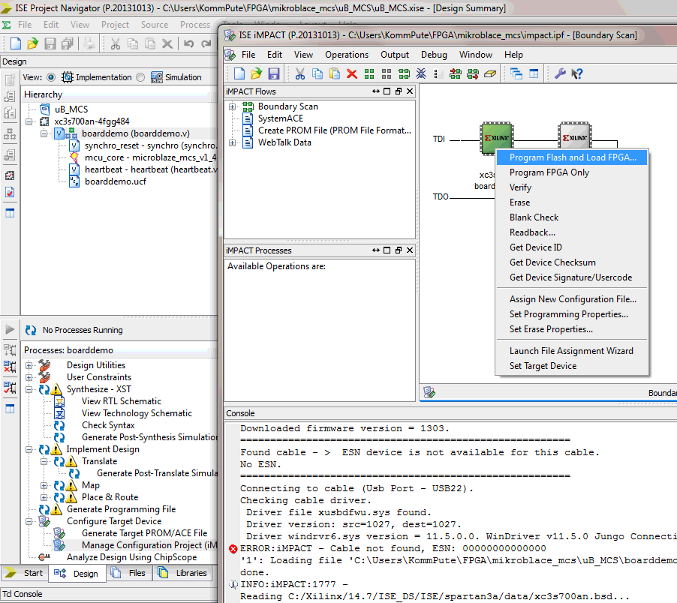Open Debug menu in iMPACT
Screen dimensions: 677x603
(434, 55)
